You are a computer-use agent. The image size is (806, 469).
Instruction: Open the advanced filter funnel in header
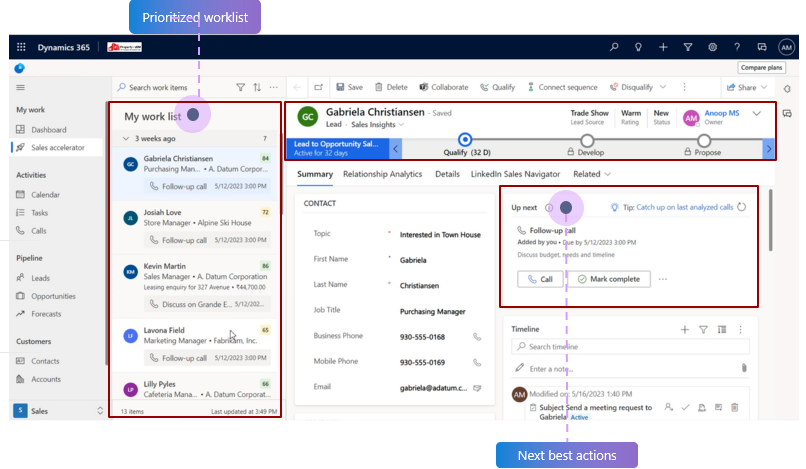[x=688, y=47]
